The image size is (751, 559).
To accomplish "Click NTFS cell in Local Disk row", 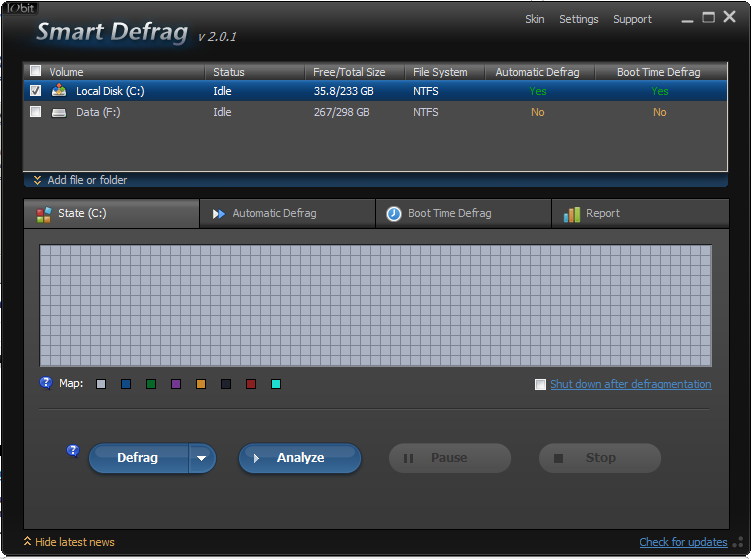I will [x=425, y=91].
